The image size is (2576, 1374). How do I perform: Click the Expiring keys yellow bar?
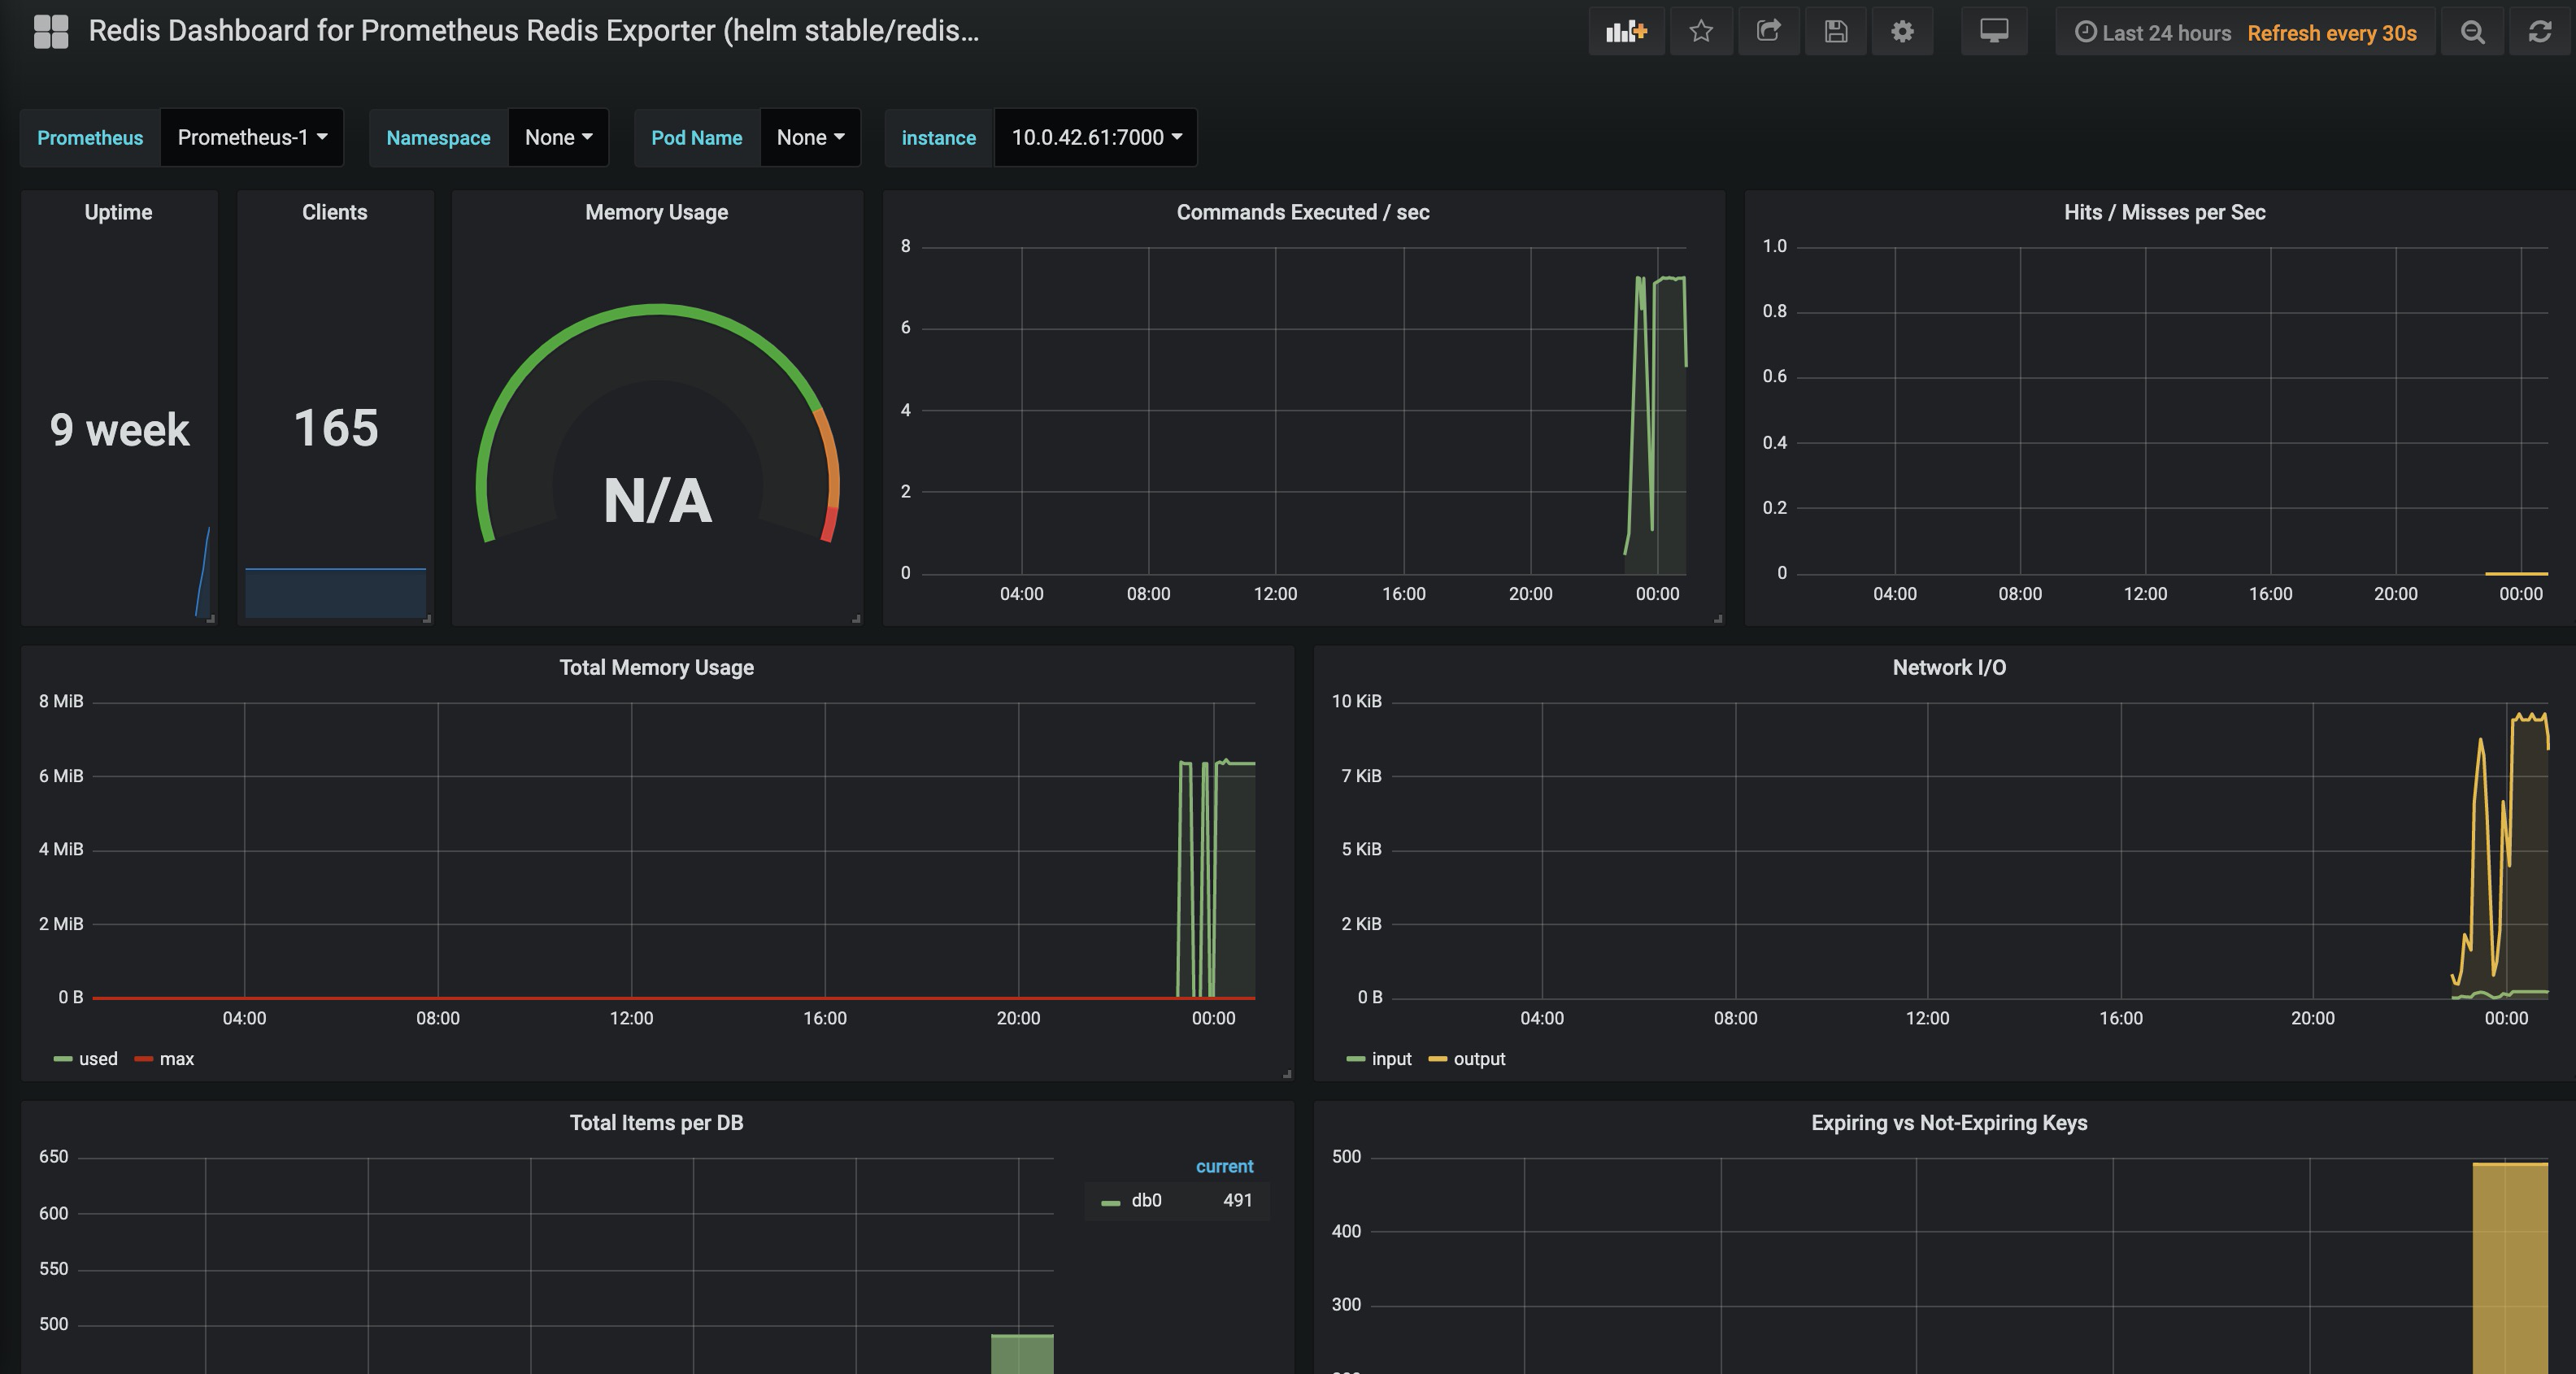(x=2510, y=1268)
